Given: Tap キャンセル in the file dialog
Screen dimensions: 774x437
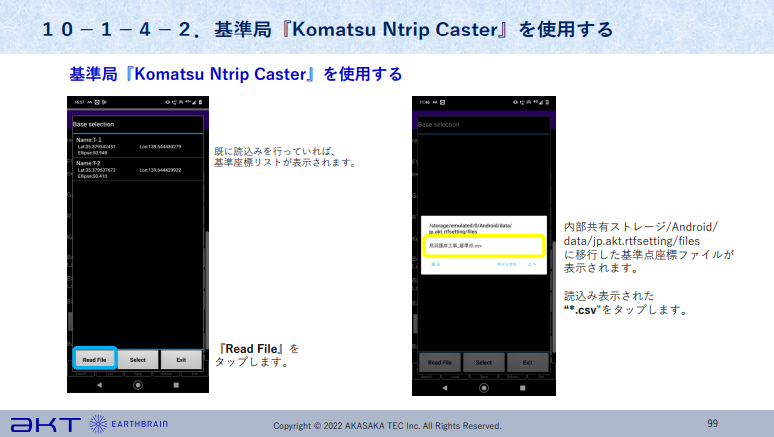Looking at the screenshot, I should 506,264.
